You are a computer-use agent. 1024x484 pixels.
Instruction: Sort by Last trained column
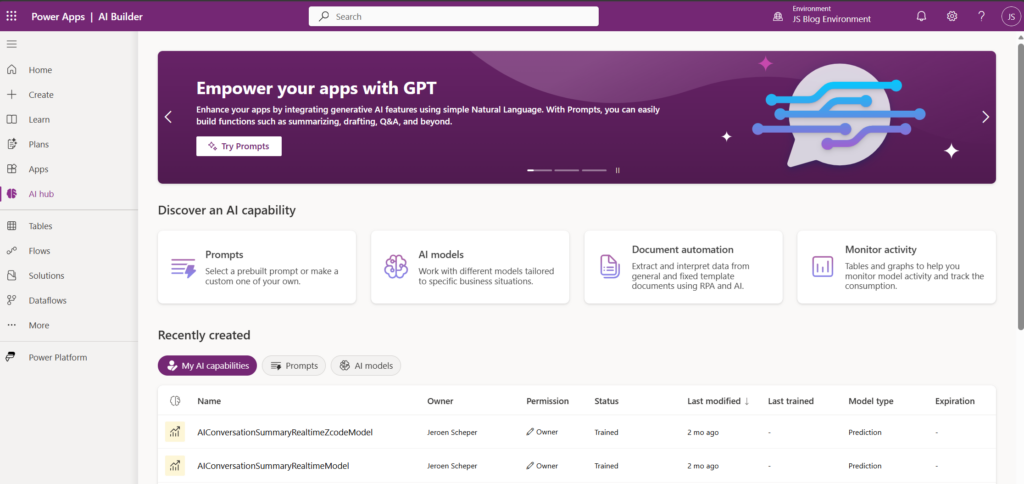coord(791,401)
